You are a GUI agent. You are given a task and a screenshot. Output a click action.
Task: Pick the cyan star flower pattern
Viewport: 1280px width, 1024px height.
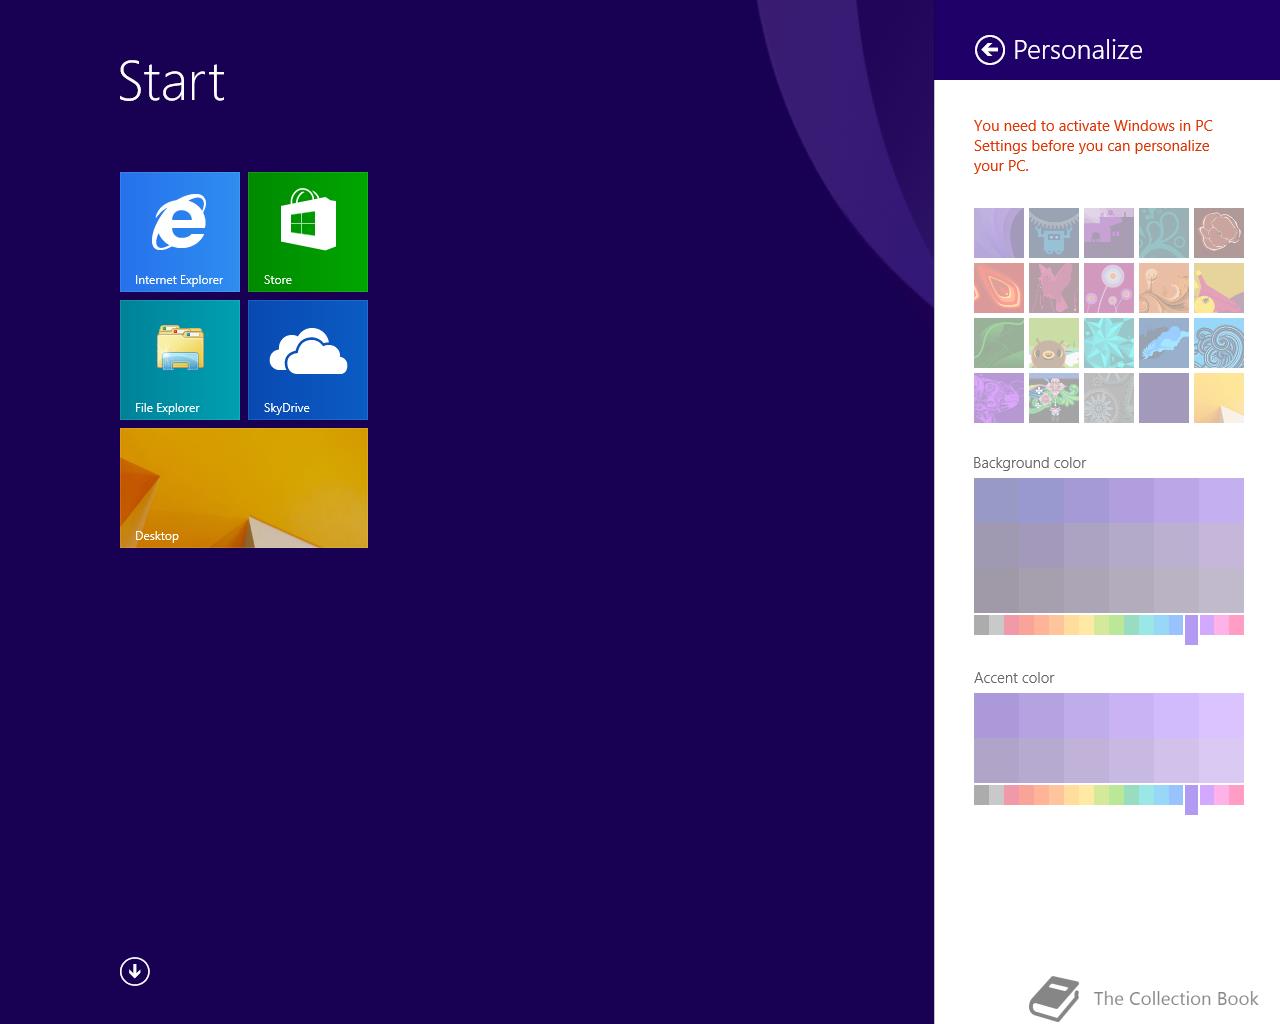[x=1109, y=343]
